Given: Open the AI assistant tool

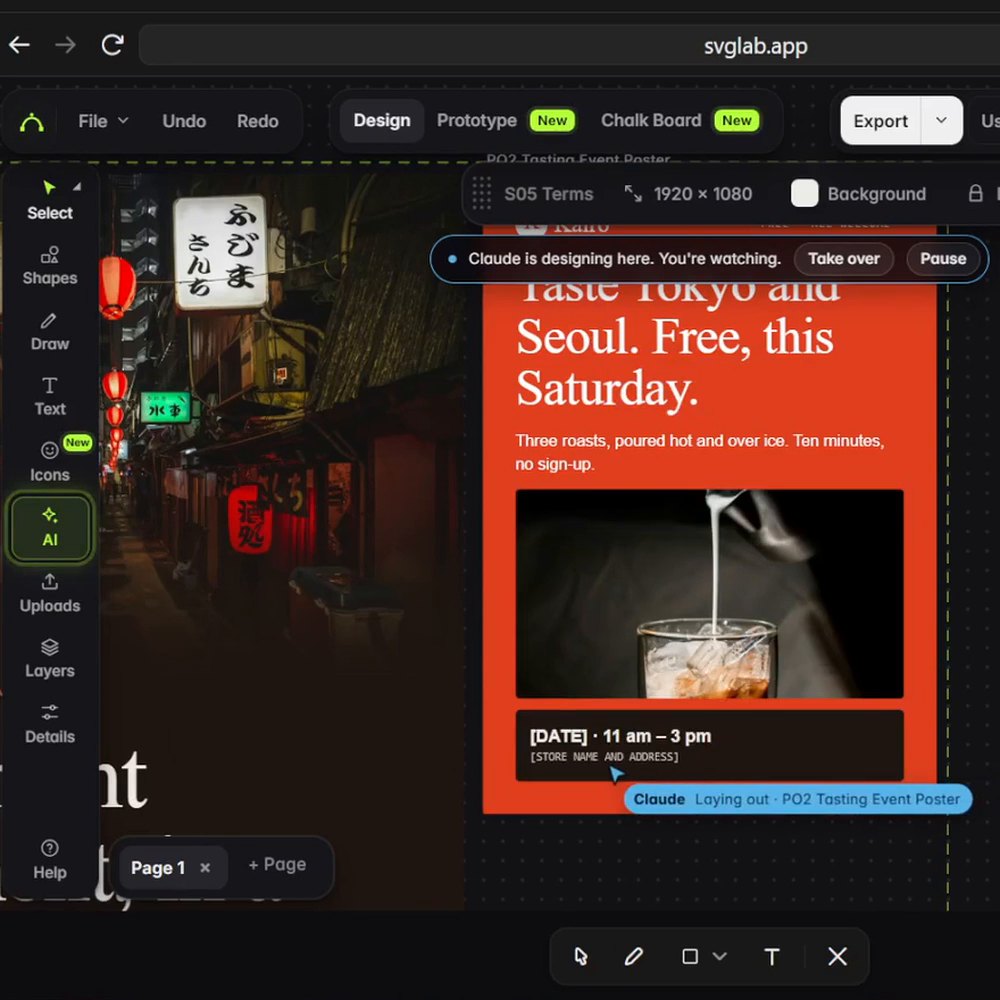Looking at the screenshot, I should coord(50,527).
